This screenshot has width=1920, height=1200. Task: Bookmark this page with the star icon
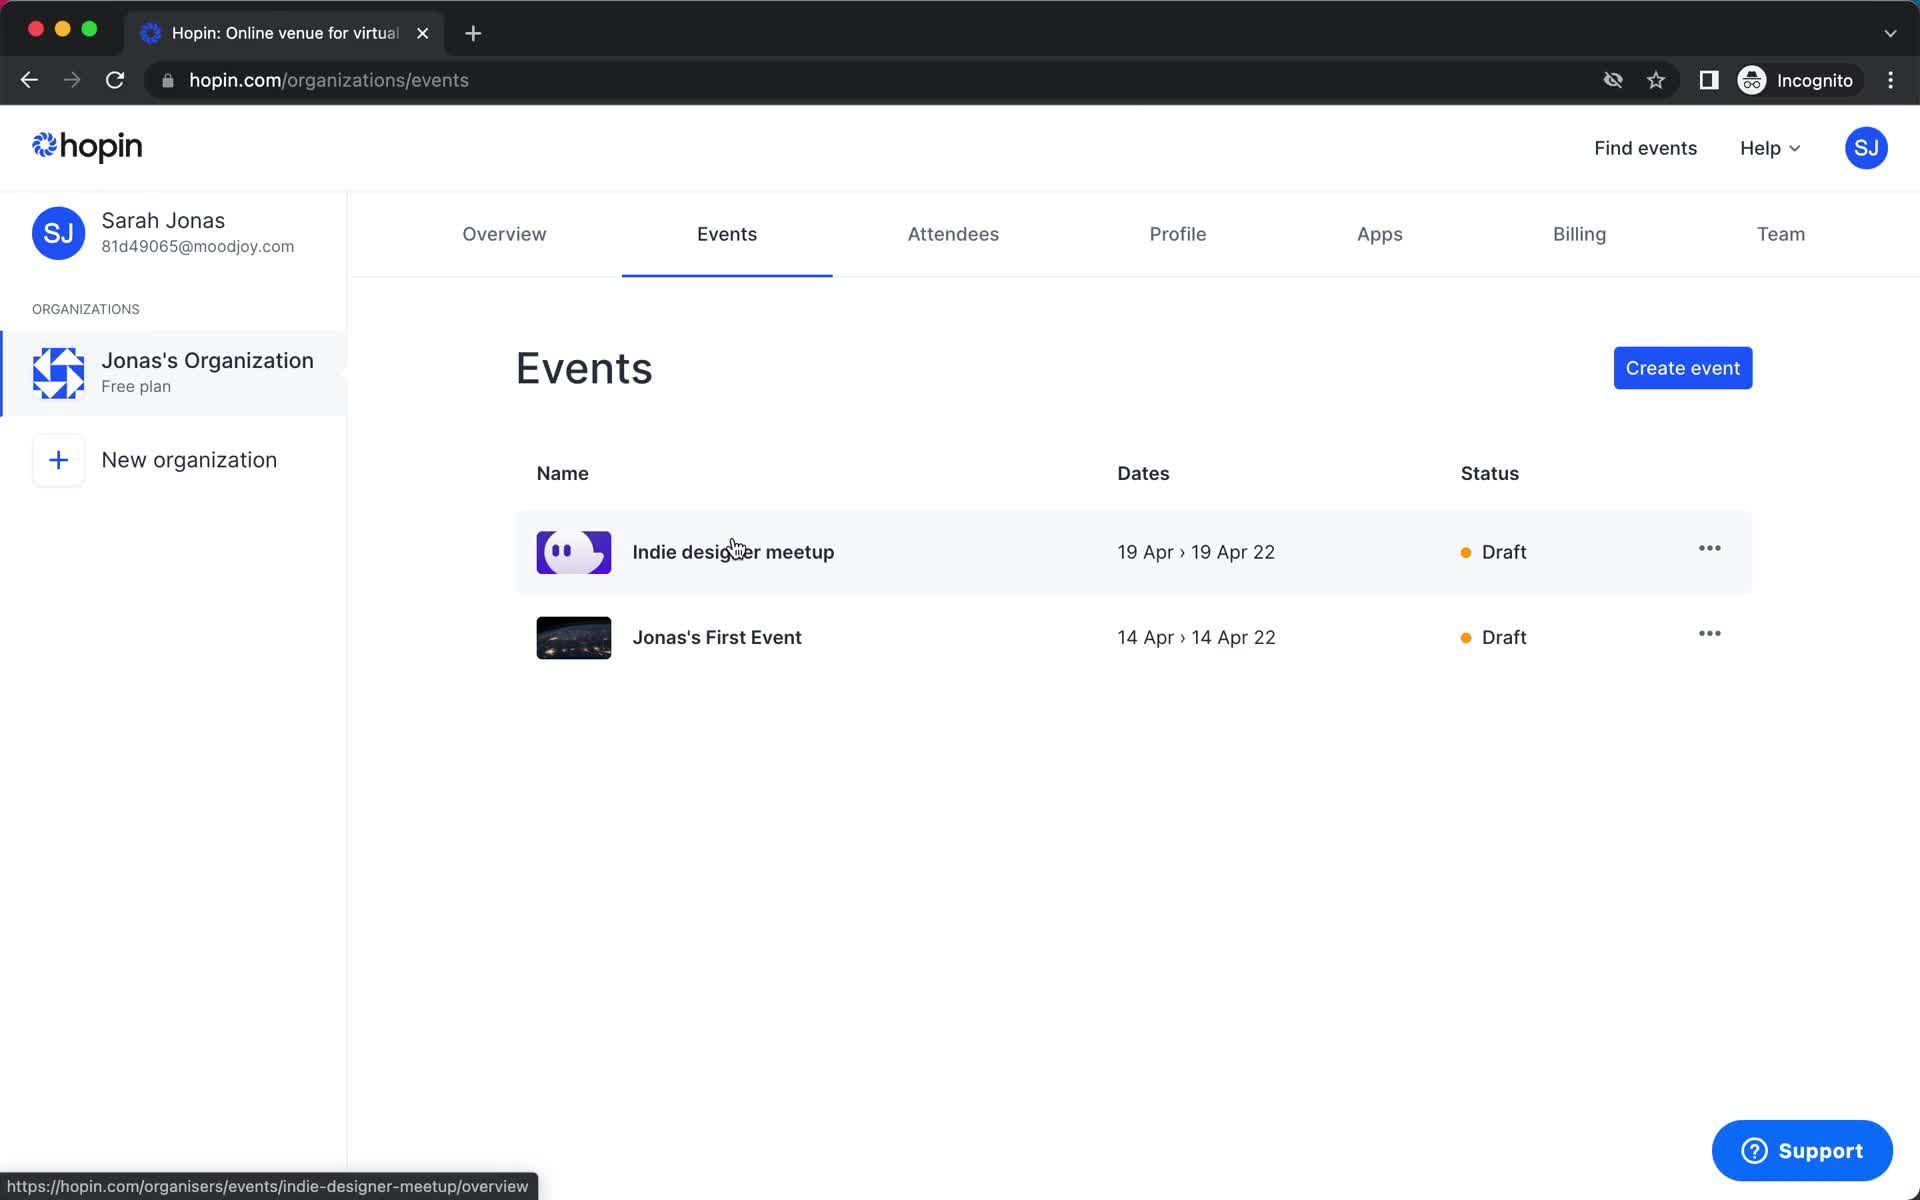pyautogui.click(x=1656, y=80)
